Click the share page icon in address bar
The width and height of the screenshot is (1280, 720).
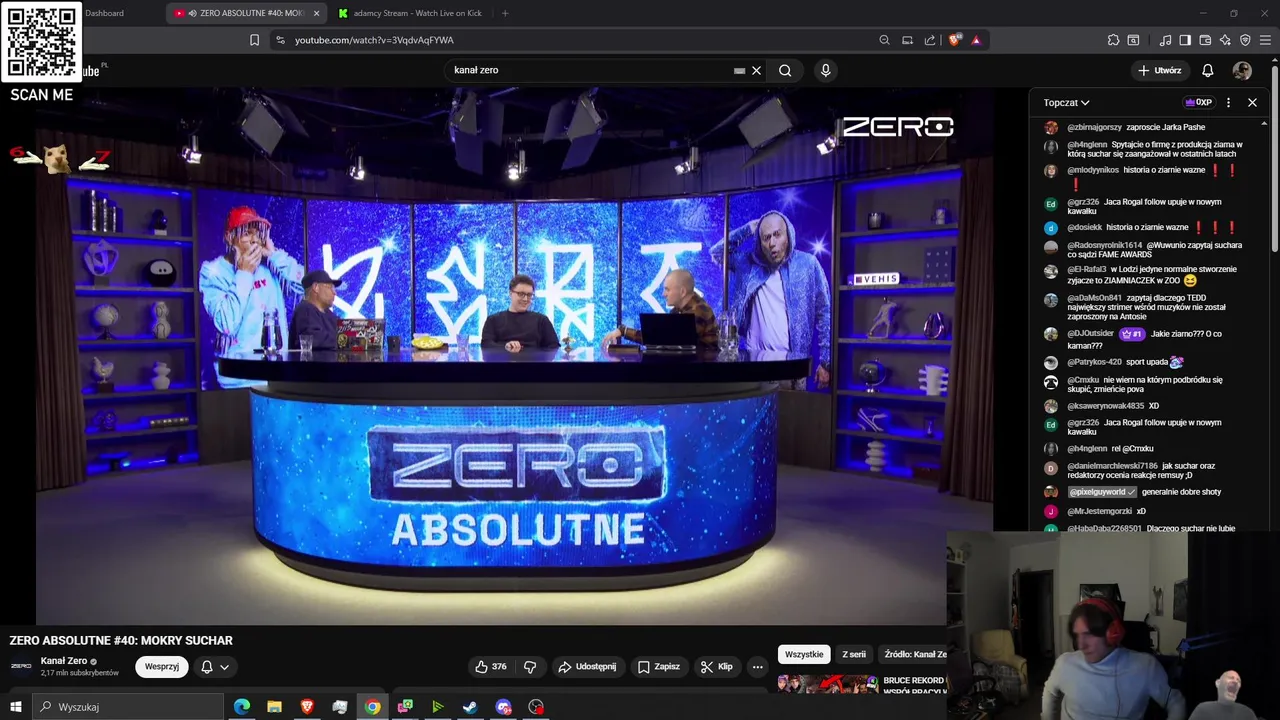930,40
